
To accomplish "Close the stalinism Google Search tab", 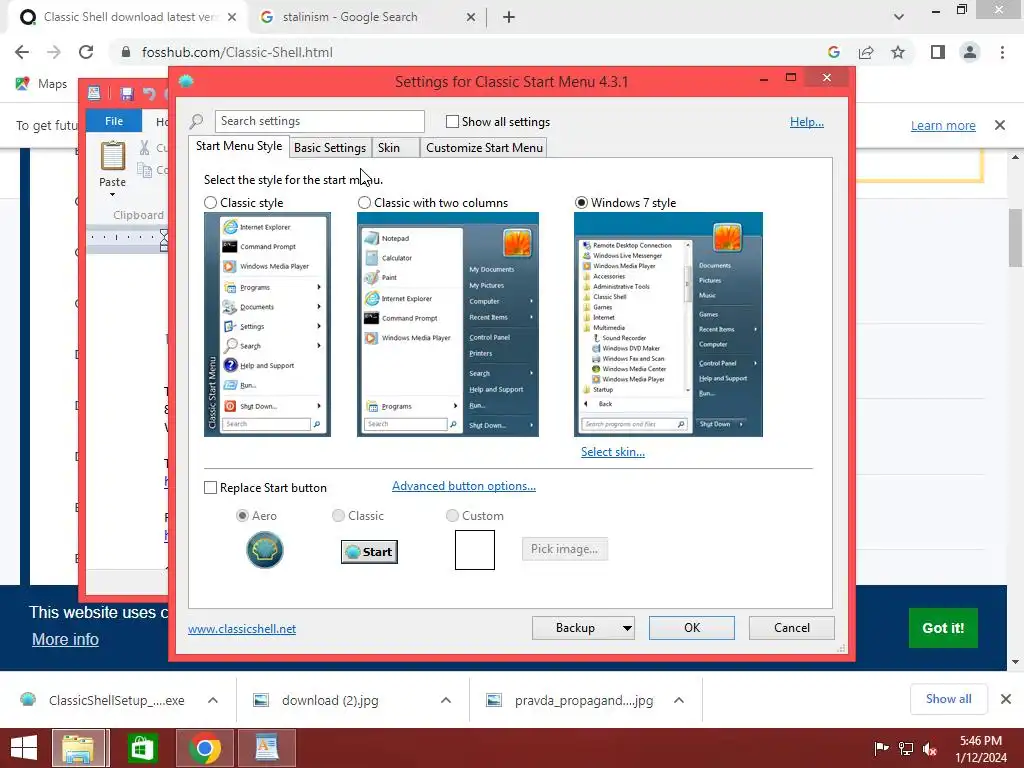I will coord(471,17).
